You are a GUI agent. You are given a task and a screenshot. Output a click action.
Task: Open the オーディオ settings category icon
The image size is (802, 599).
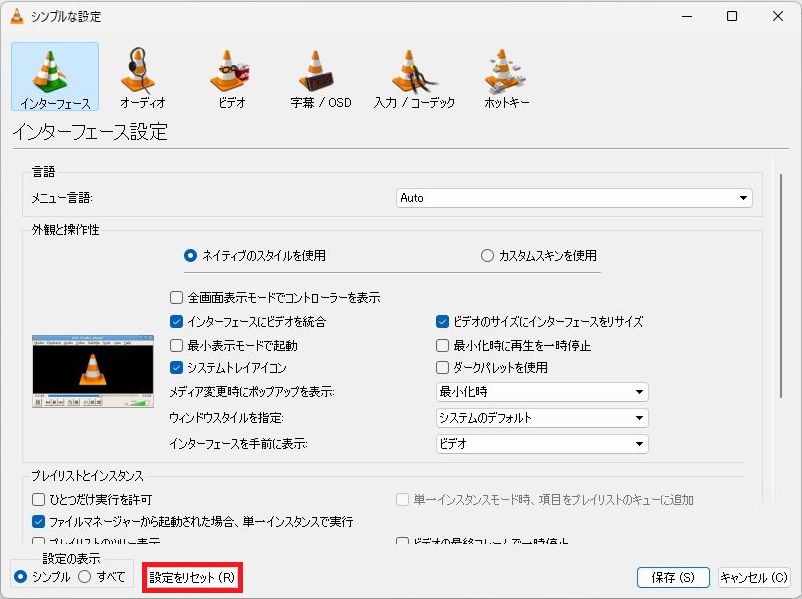coord(142,76)
